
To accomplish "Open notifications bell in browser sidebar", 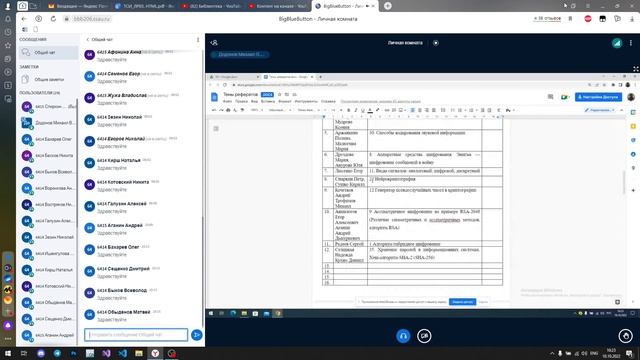I will [8, 19].
